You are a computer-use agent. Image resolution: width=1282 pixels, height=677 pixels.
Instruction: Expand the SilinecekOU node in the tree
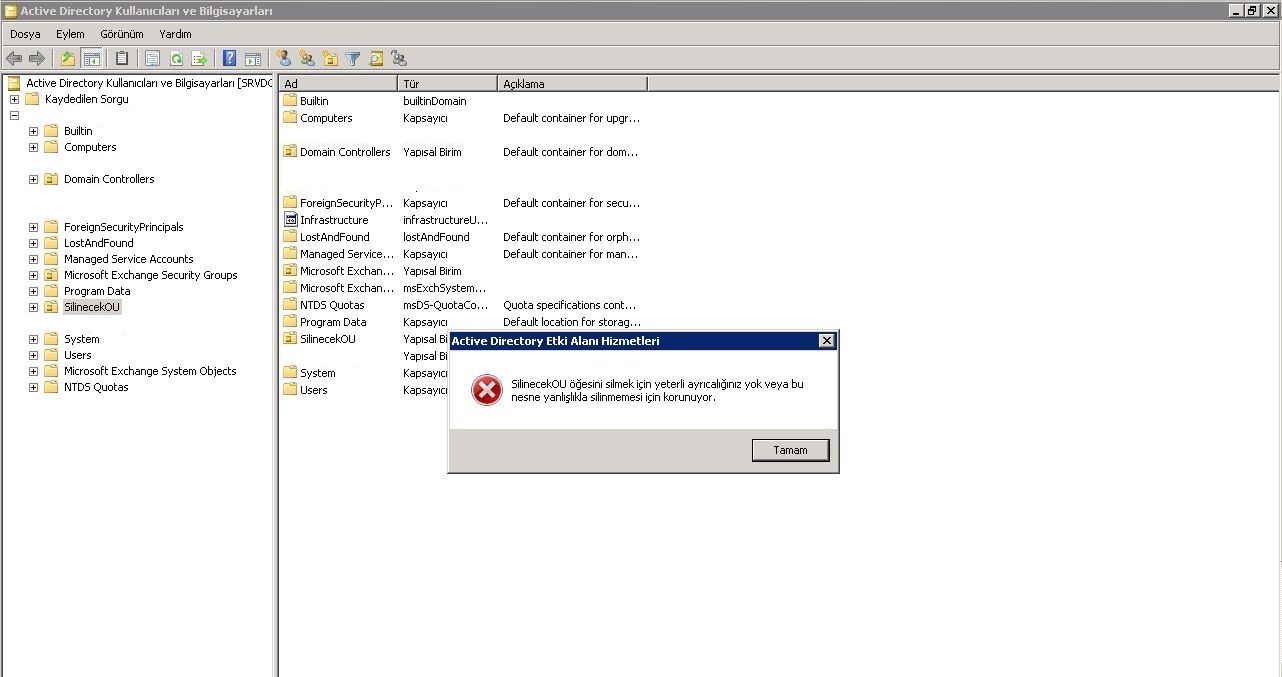pos(34,307)
